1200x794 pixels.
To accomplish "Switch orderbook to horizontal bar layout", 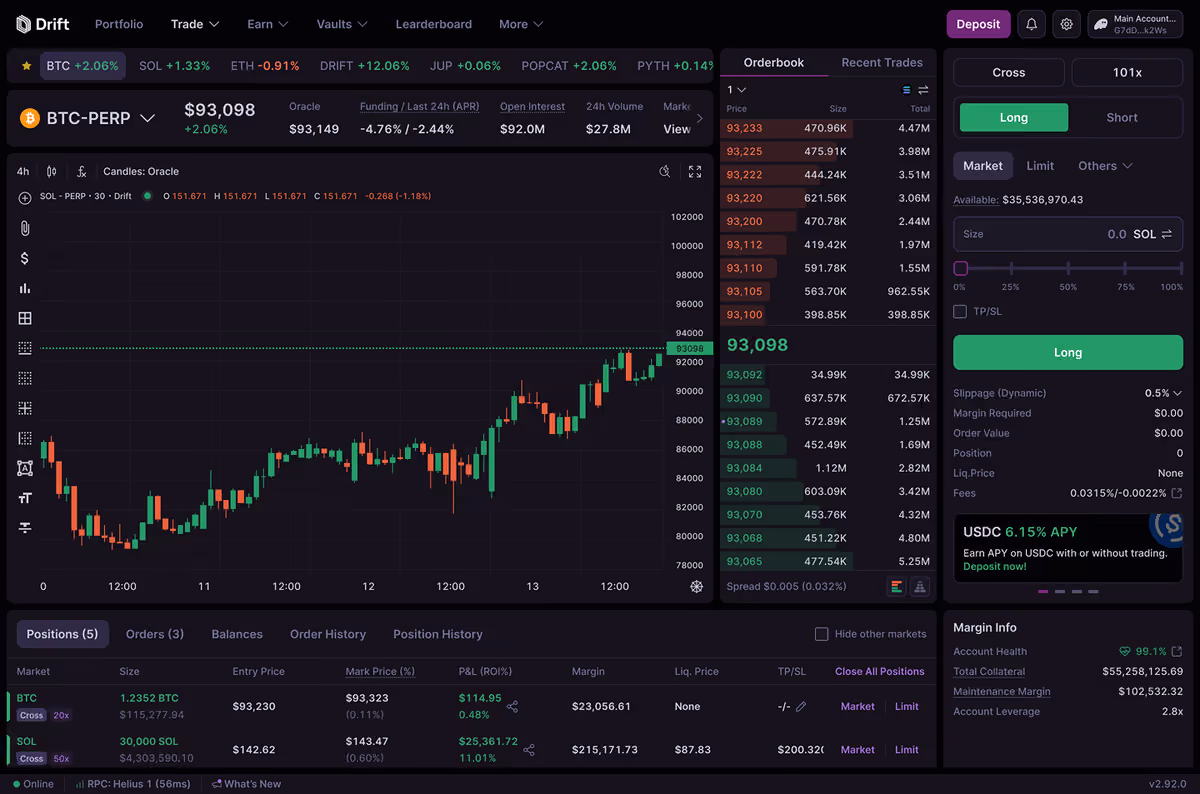I will (896, 586).
